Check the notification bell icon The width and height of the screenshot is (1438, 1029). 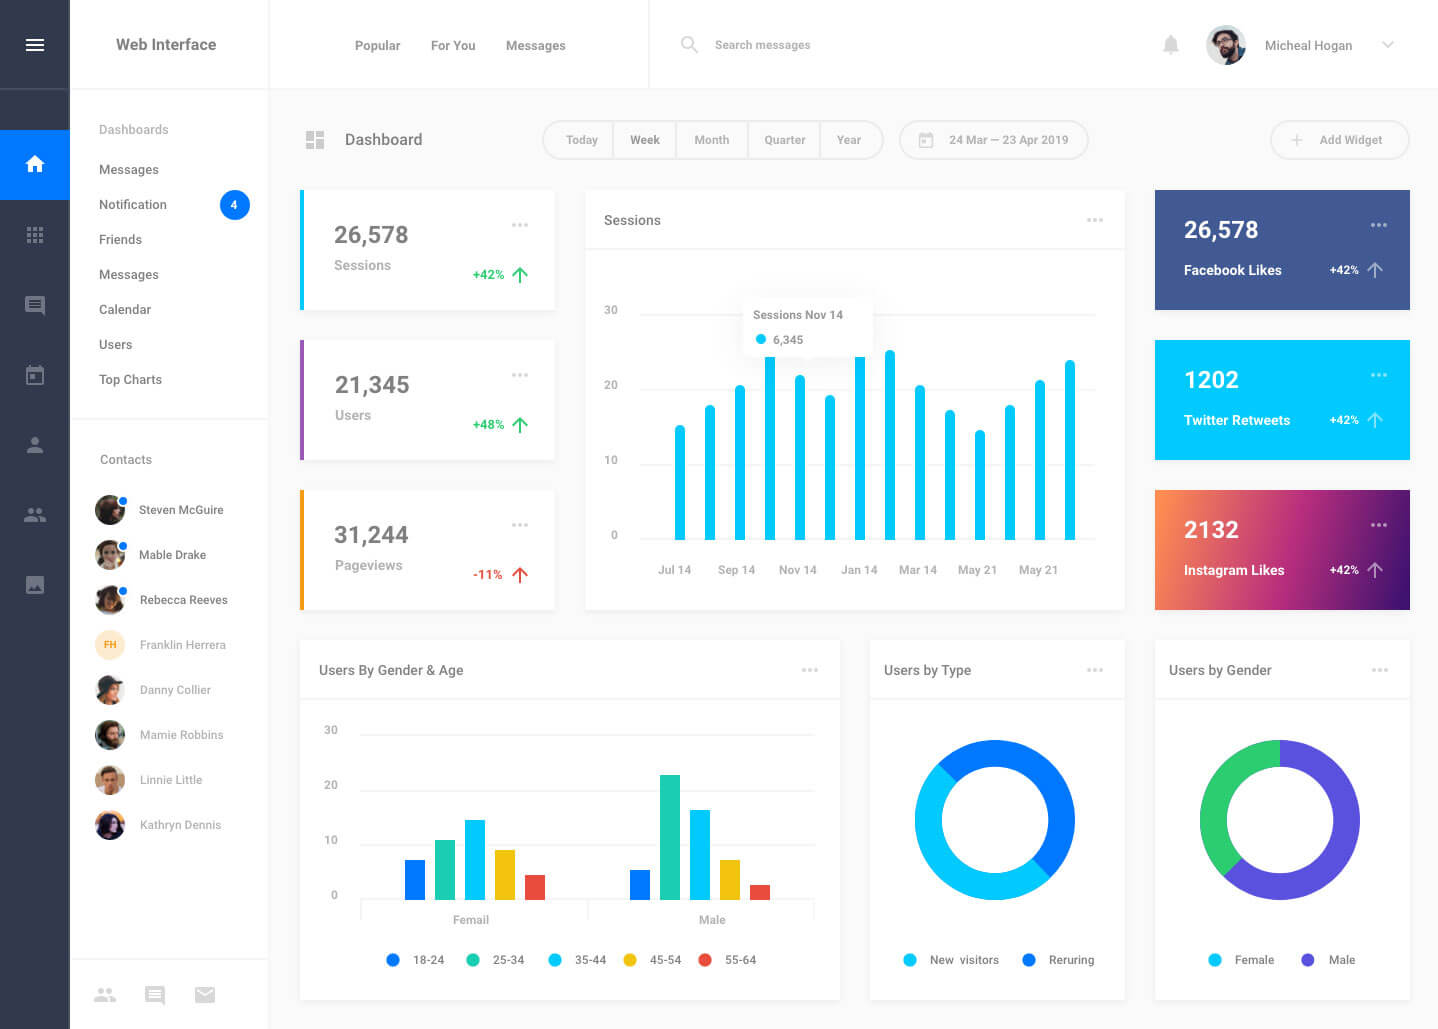tap(1171, 45)
